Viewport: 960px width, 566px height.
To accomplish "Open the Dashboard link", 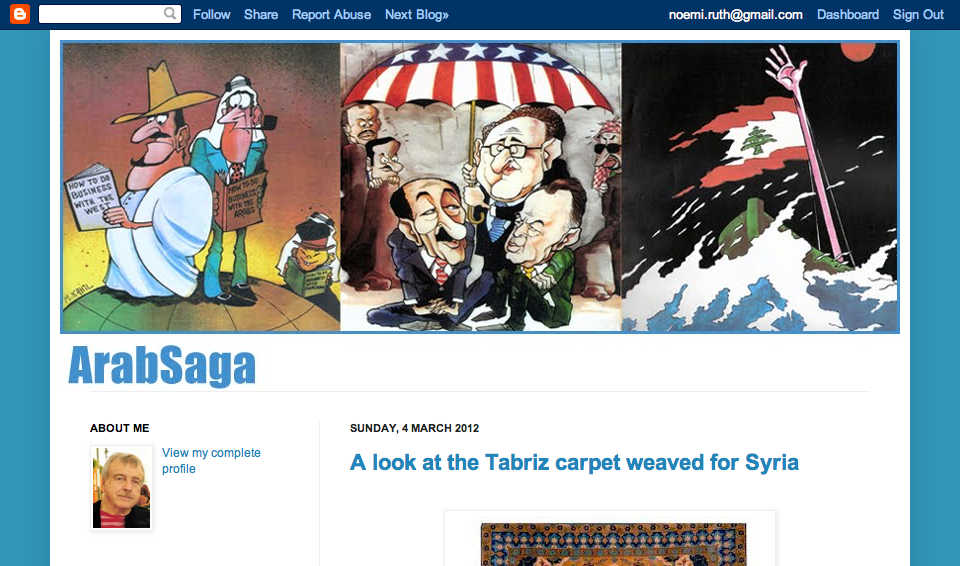I will click(847, 15).
